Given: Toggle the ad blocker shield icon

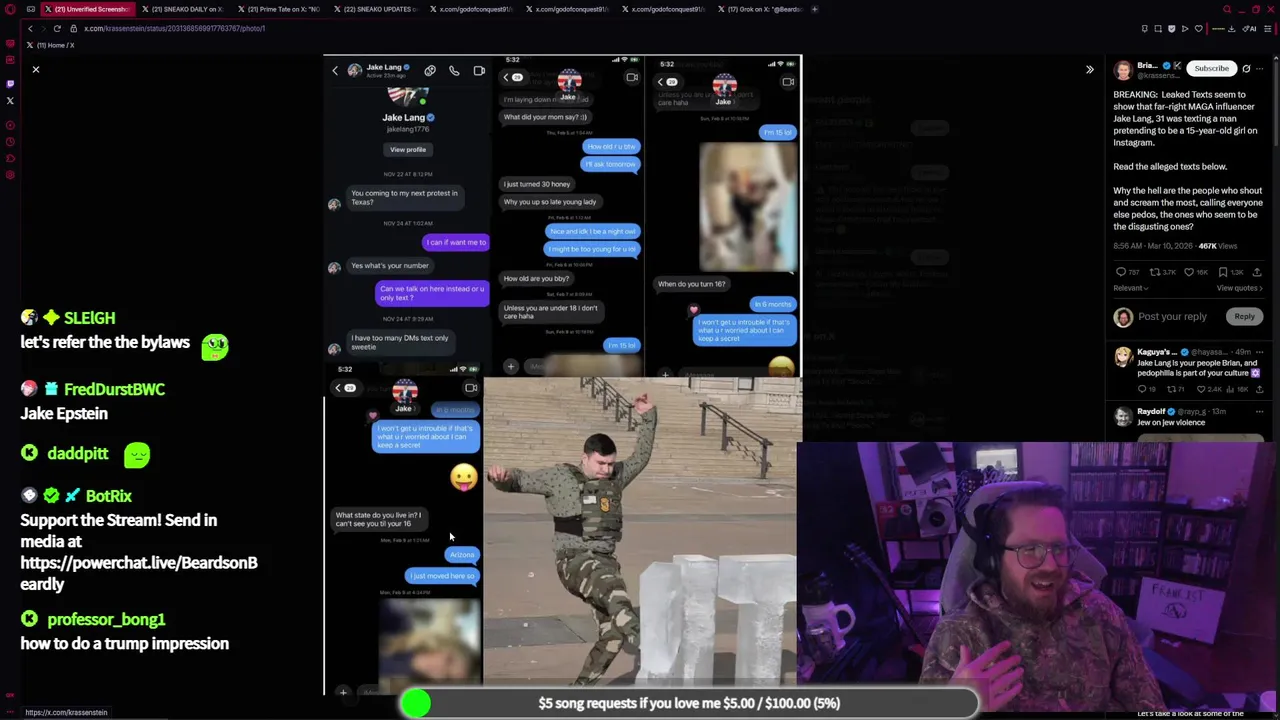Looking at the screenshot, I should click(x=1171, y=28).
